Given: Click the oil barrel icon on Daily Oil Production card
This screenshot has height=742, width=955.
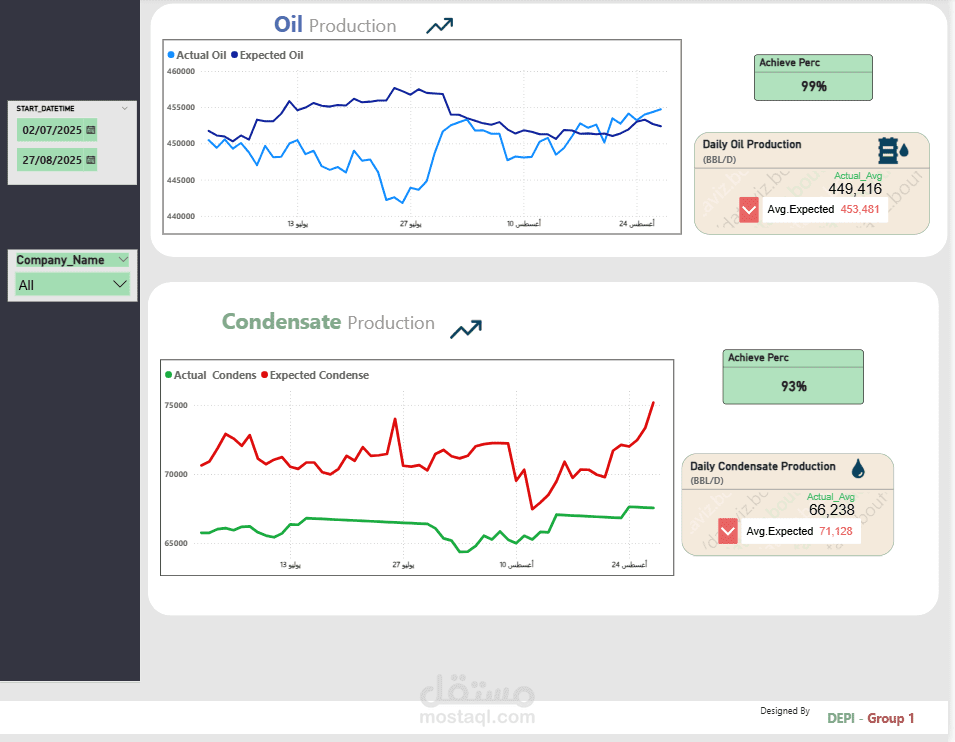Looking at the screenshot, I should [x=886, y=150].
